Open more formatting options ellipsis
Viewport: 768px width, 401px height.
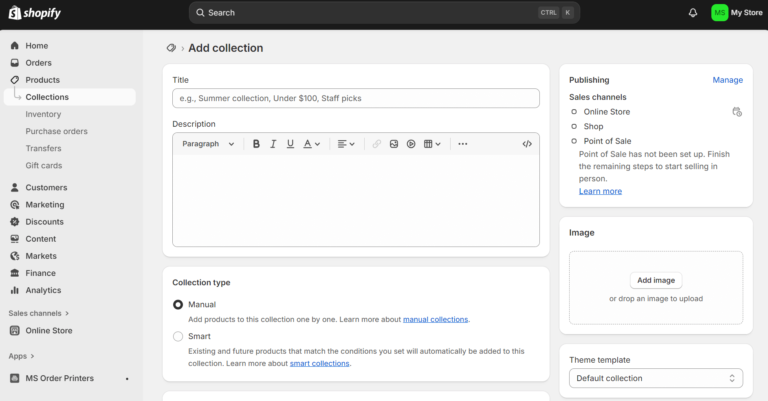point(462,144)
